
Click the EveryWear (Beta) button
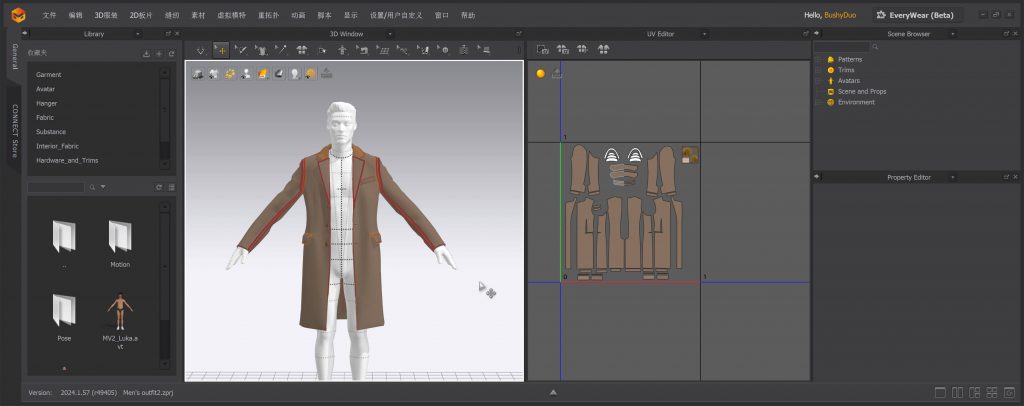(917, 16)
